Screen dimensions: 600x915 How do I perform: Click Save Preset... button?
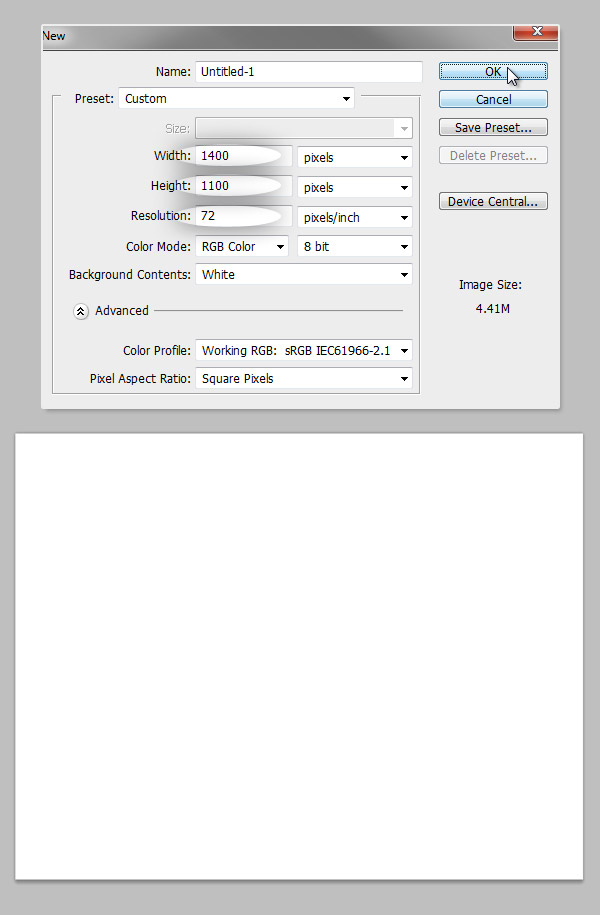click(493, 127)
